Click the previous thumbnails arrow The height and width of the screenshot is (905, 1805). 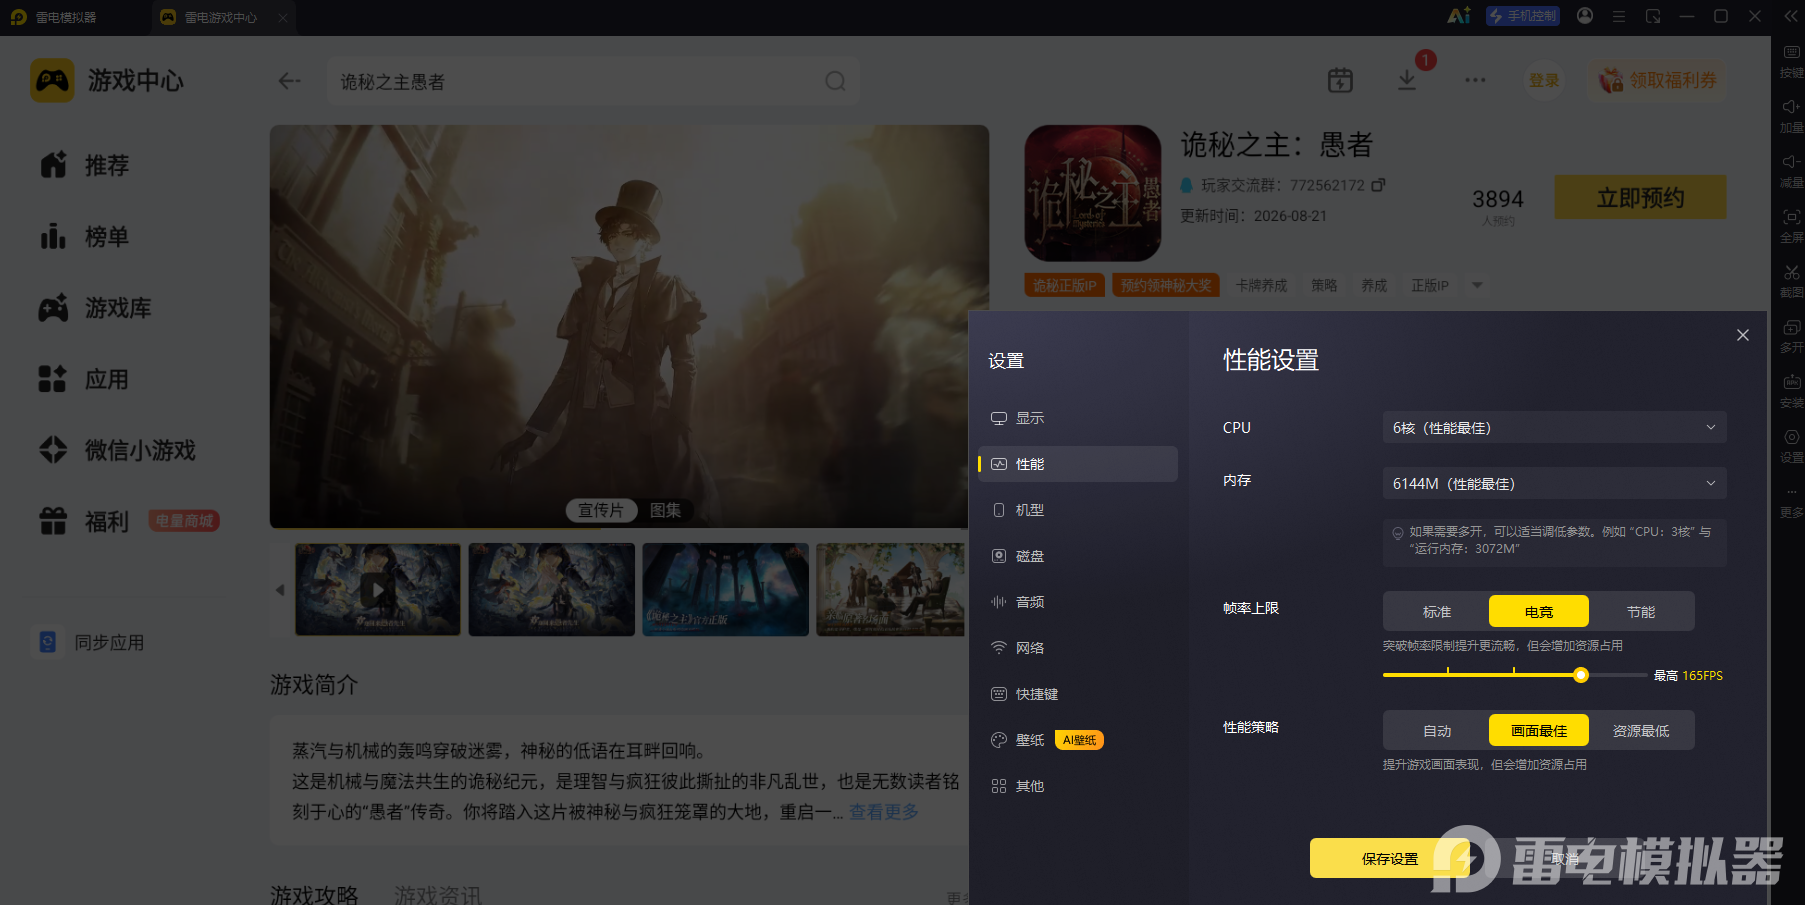click(280, 590)
